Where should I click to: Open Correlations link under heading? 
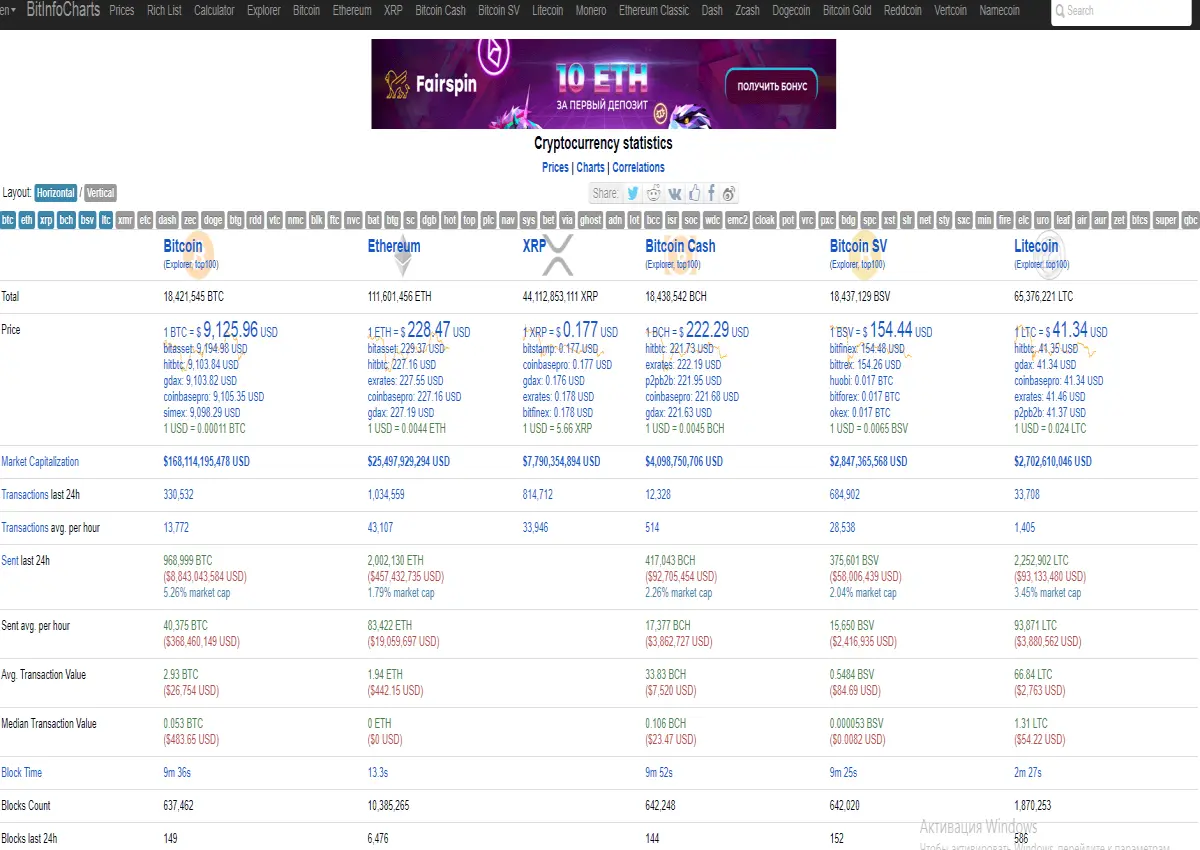(638, 168)
